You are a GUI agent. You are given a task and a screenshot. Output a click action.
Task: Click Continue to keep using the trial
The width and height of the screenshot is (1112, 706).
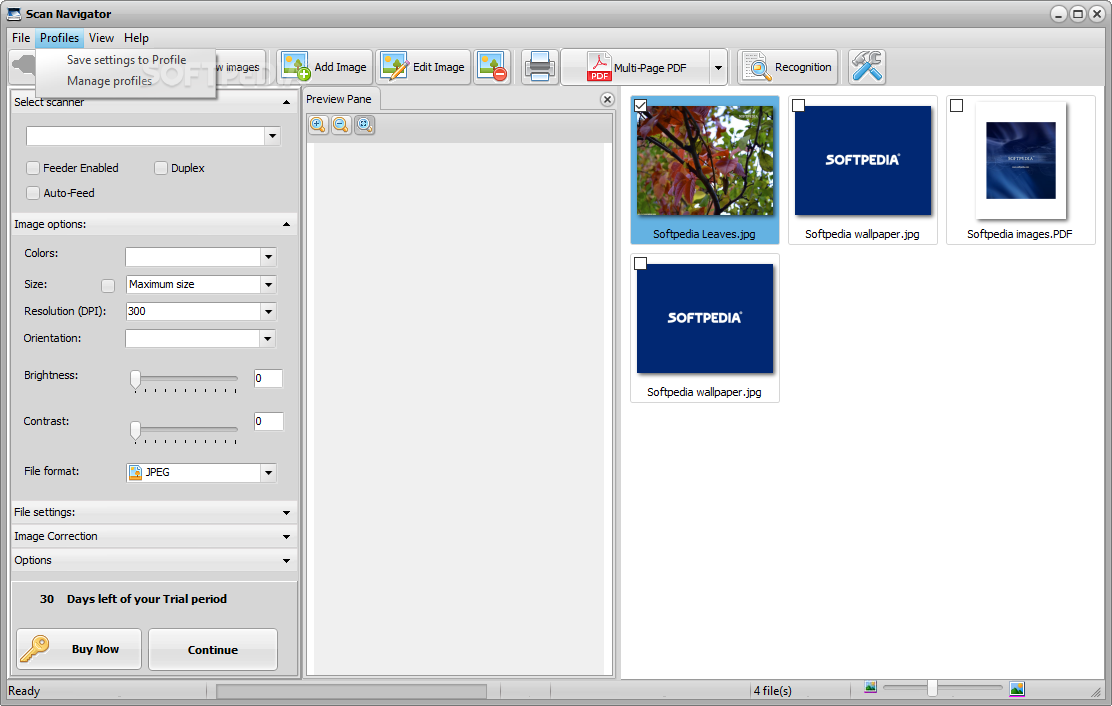pos(213,649)
